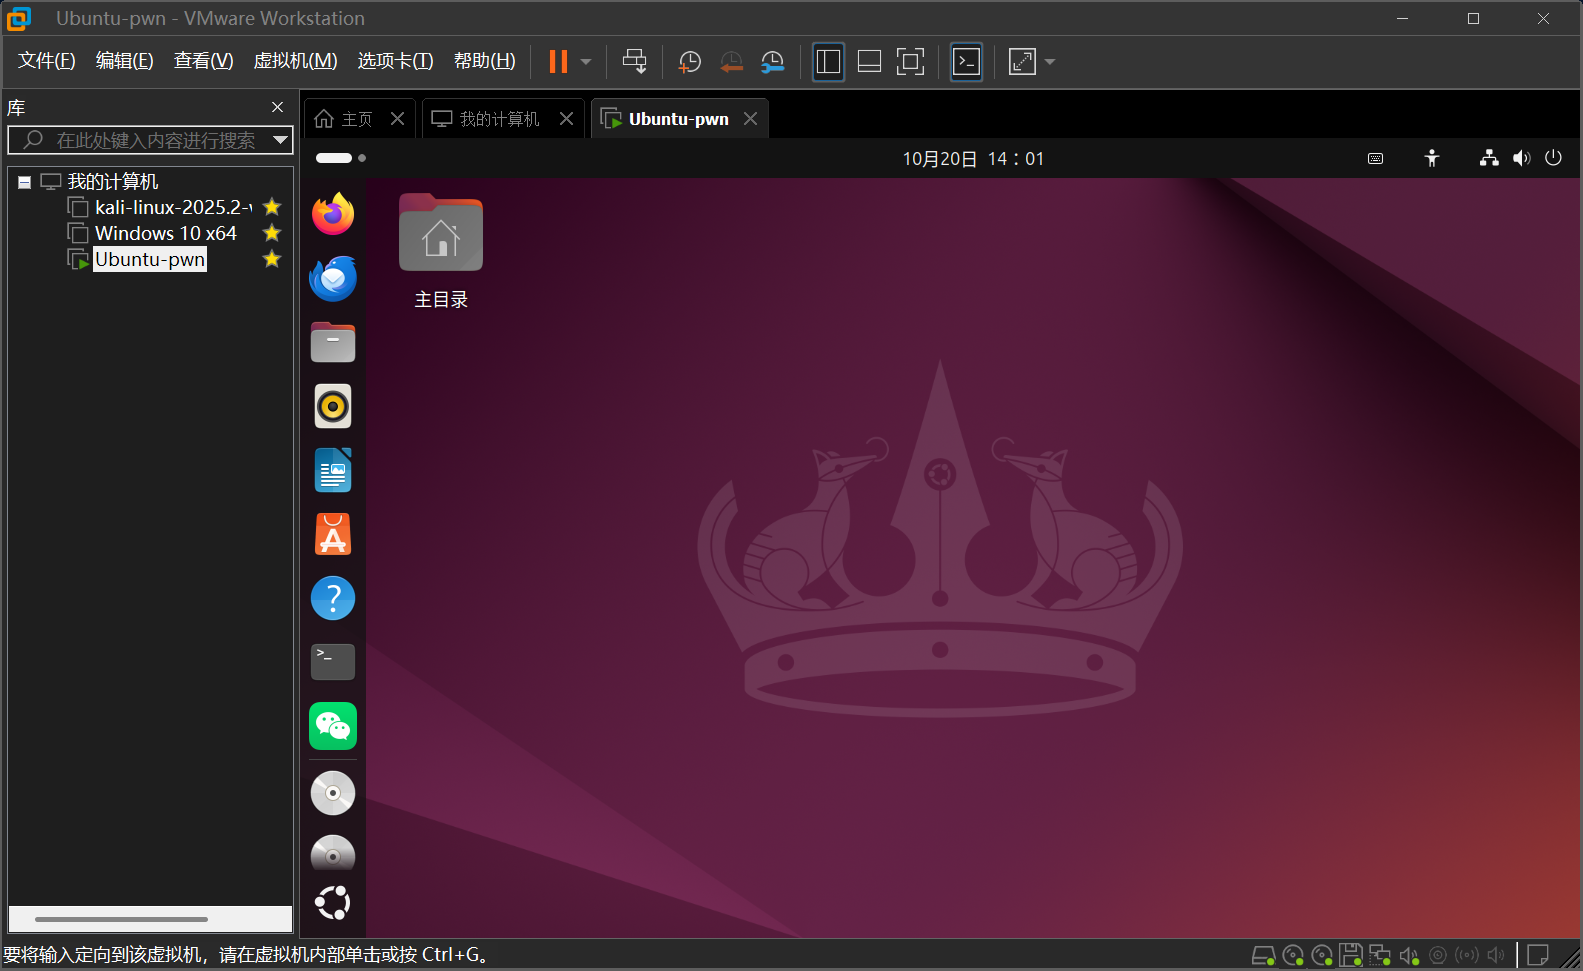Open the Ubuntu App Center icon

(x=333, y=534)
